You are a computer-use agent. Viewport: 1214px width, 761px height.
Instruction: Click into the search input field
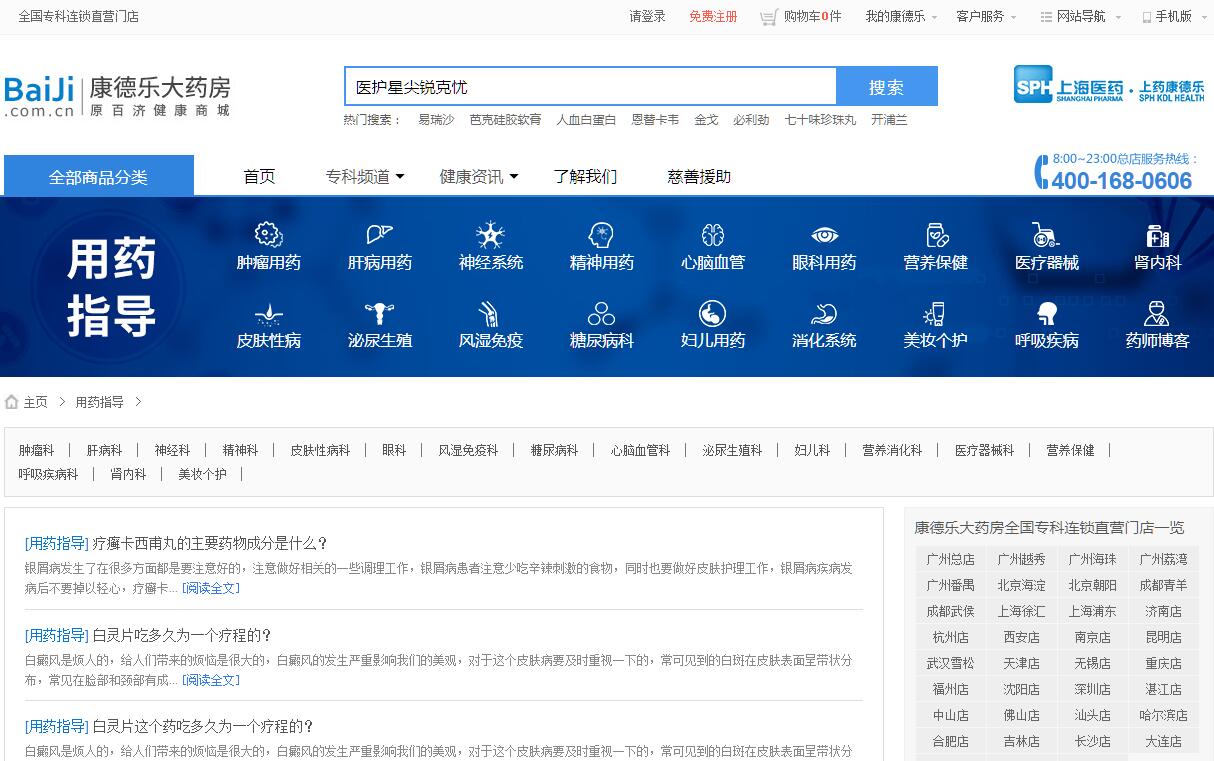(x=590, y=87)
